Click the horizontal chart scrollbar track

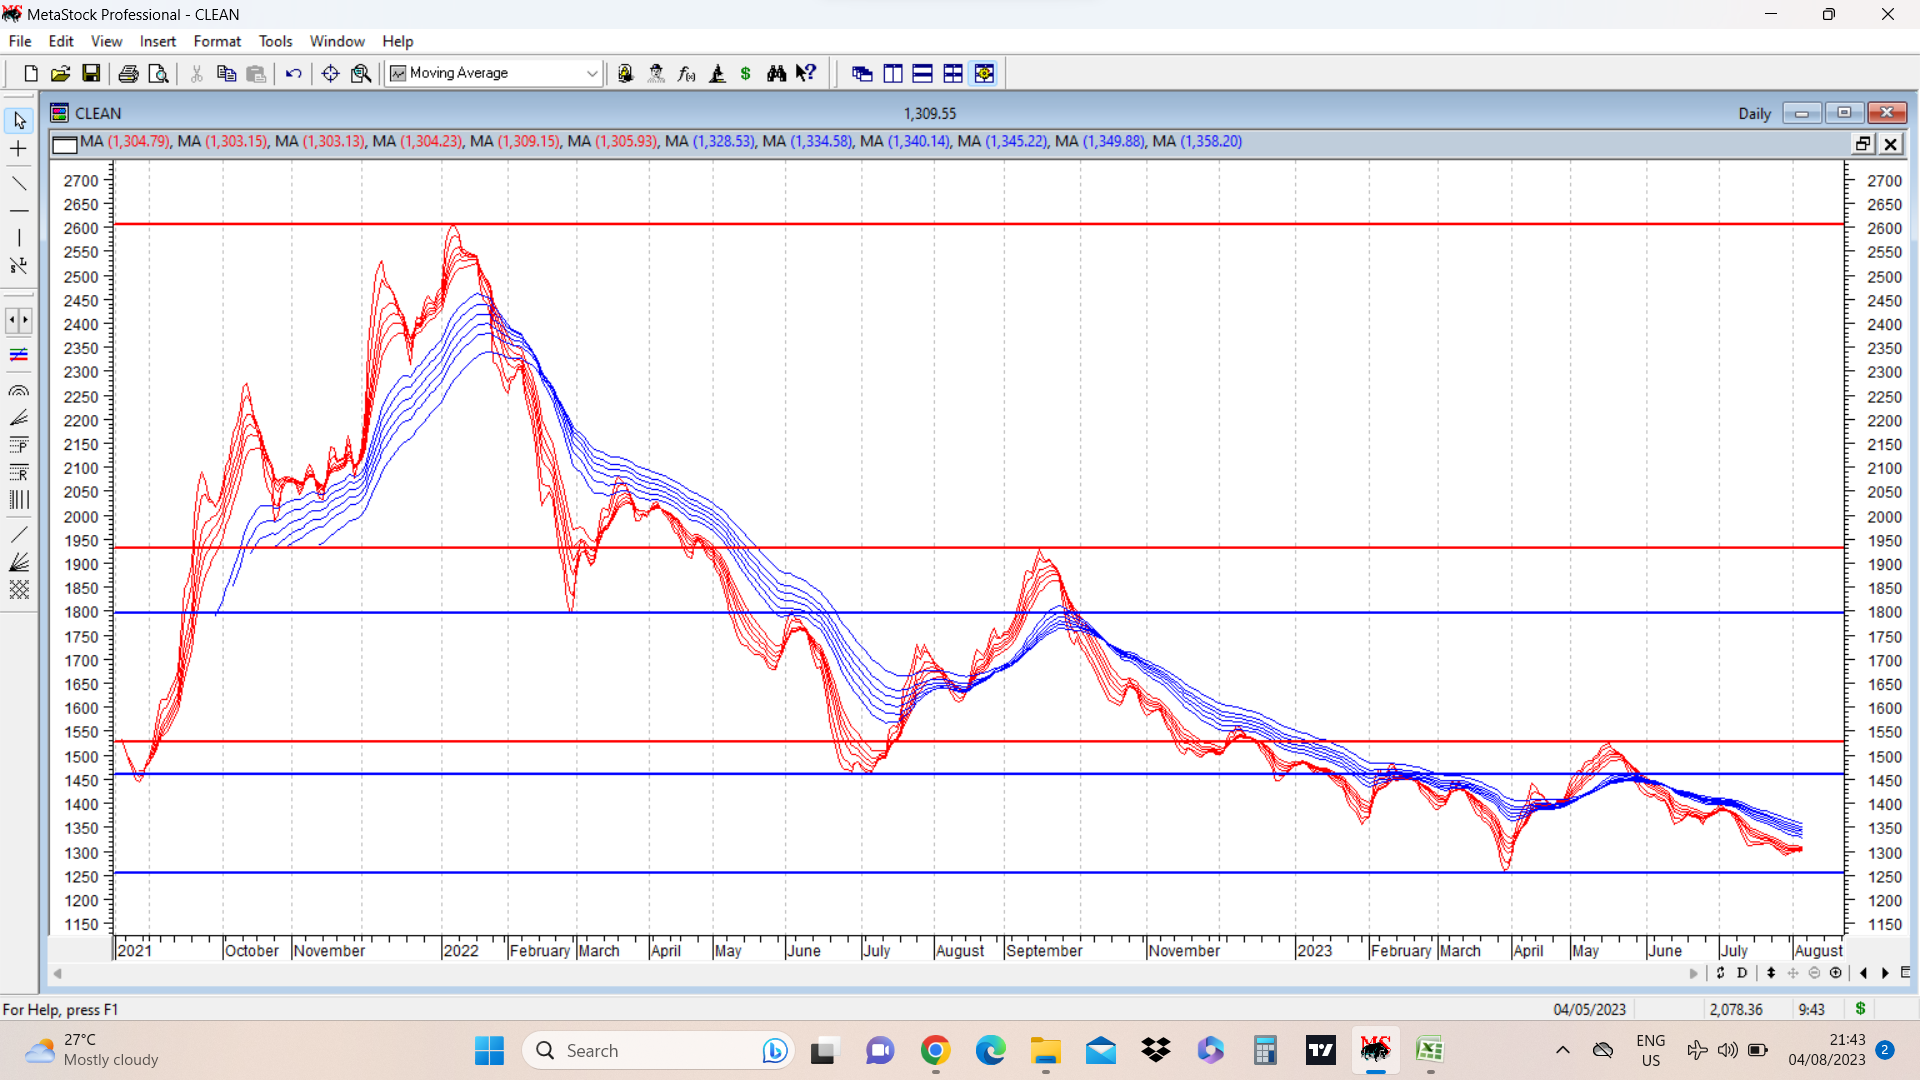coord(870,973)
